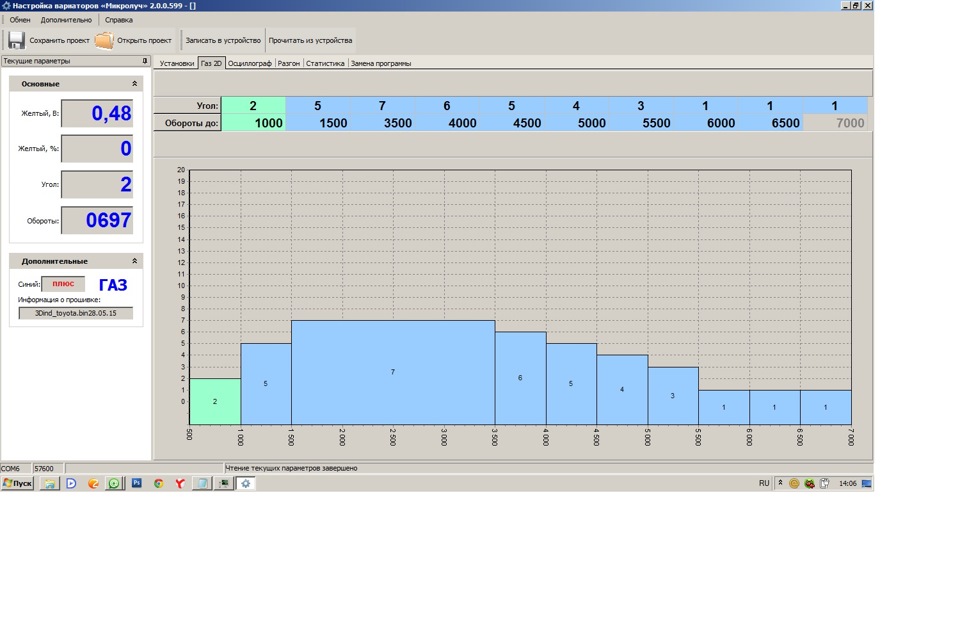Click the Open project folder icon

pyautogui.click(x=104, y=40)
